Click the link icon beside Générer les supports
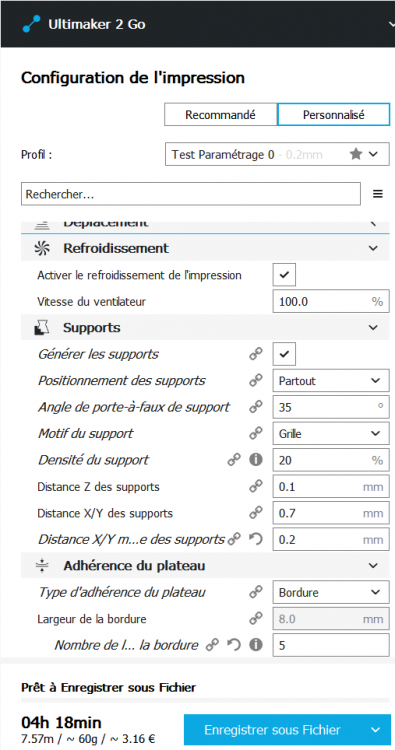The height and width of the screenshot is (750, 395). pyautogui.click(x=256, y=354)
